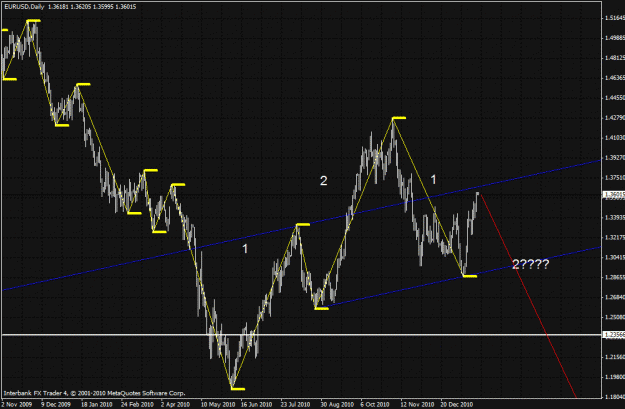Click the 1.3217 price scale label
The image size is (625, 409).
coord(615,237)
